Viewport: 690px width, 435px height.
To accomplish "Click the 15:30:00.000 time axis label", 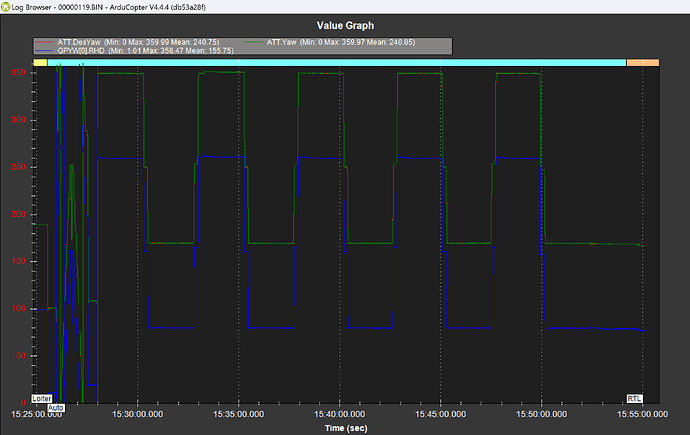I will pyautogui.click(x=138, y=414).
